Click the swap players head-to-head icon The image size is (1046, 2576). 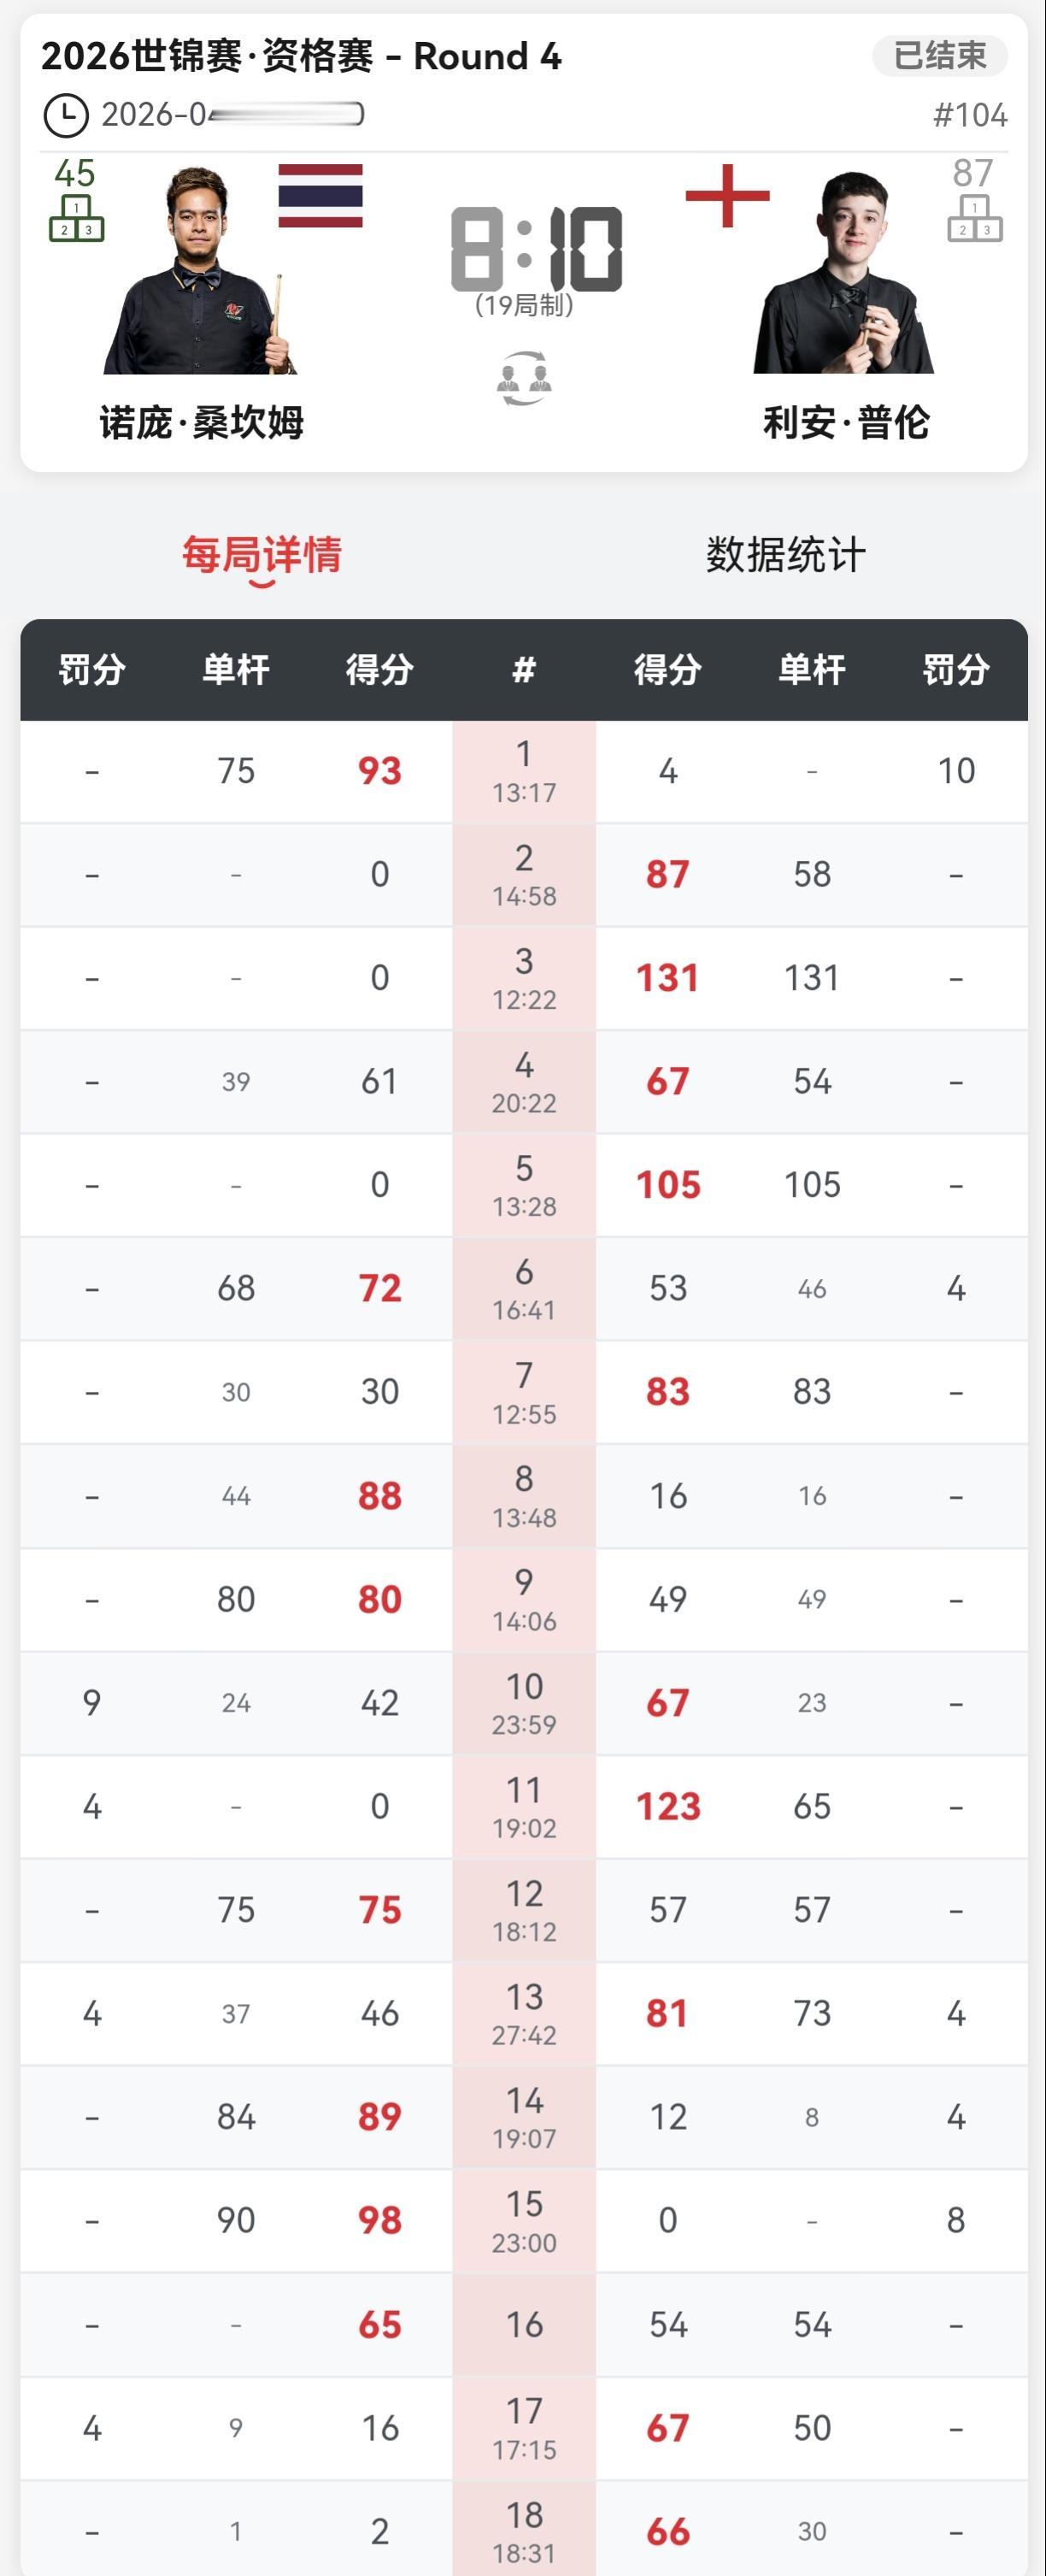[x=524, y=378]
